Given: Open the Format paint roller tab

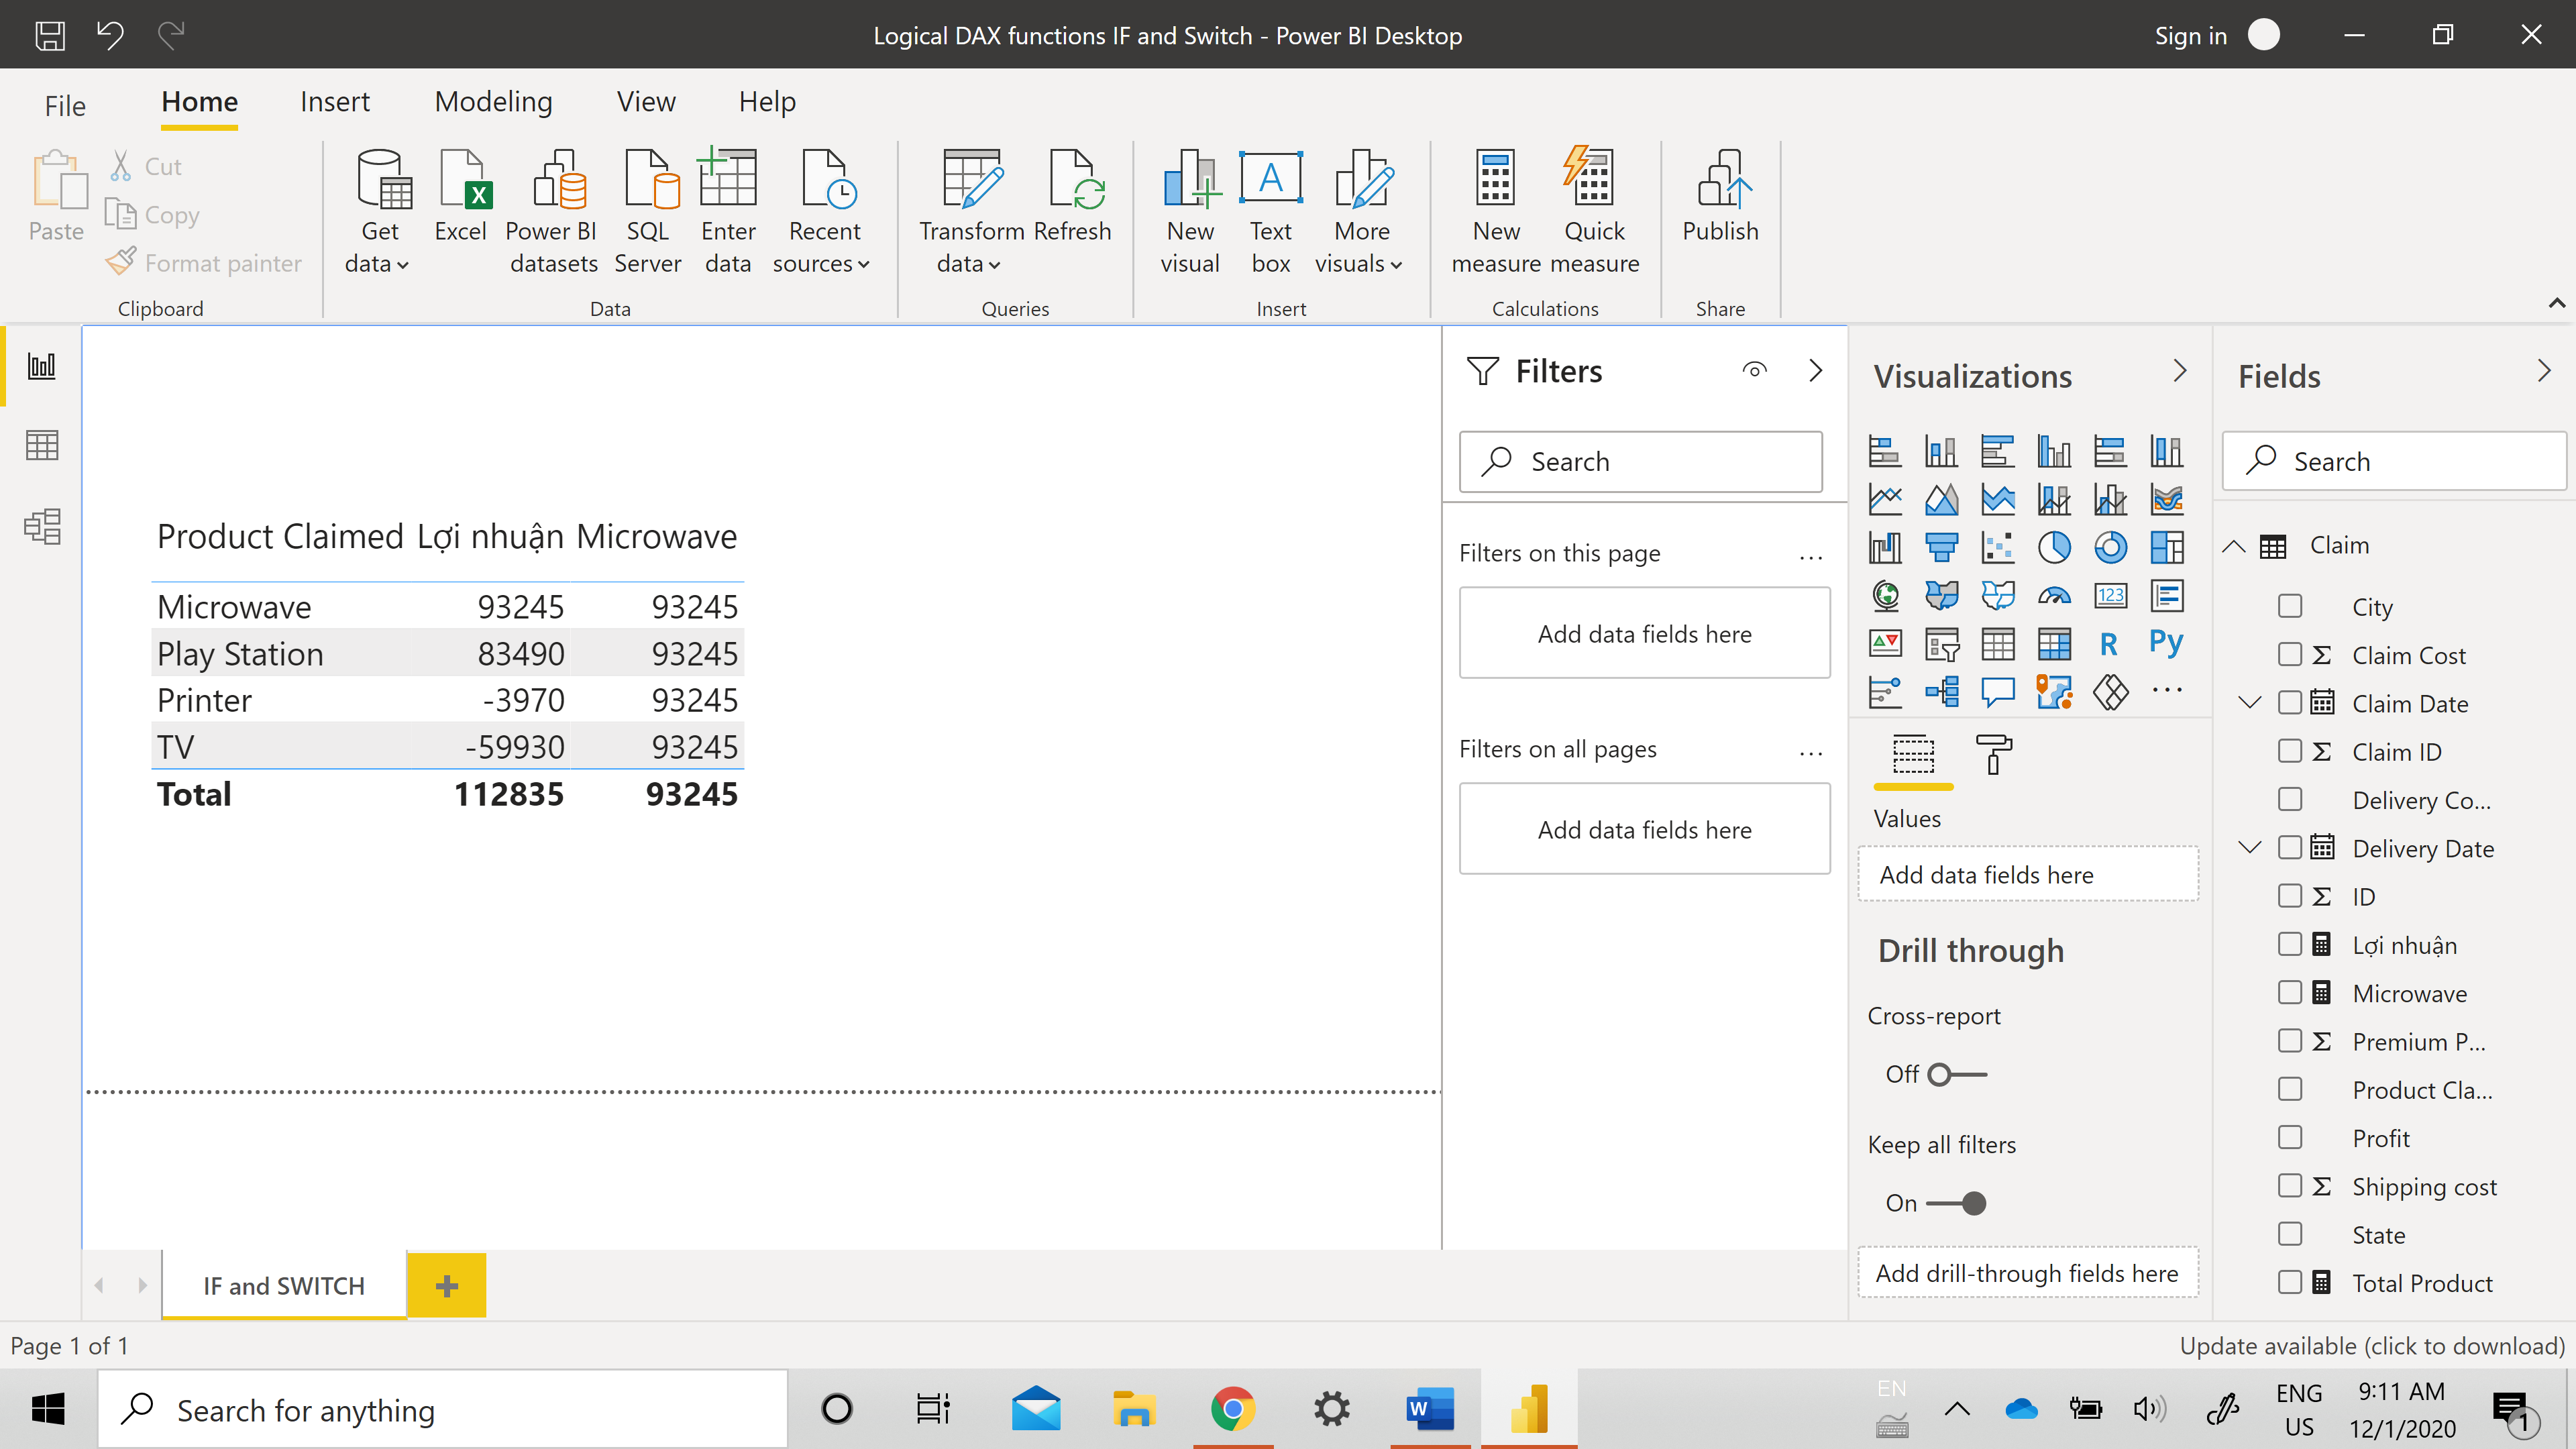Looking at the screenshot, I should (x=1993, y=755).
